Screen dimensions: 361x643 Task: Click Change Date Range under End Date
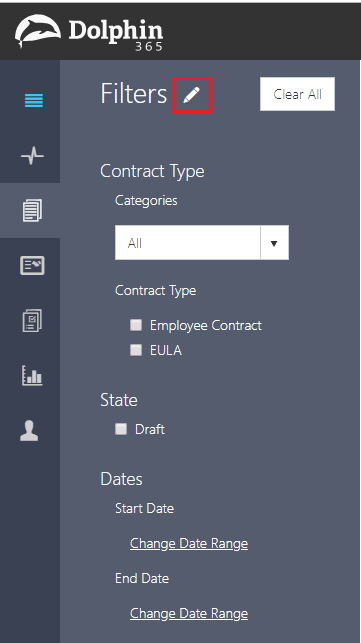(x=189, y=613)
